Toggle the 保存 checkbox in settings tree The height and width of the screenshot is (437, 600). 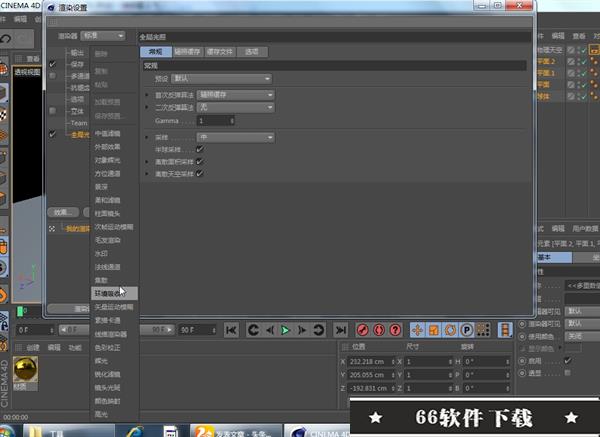pyautogui.click(x=53, y=64)
